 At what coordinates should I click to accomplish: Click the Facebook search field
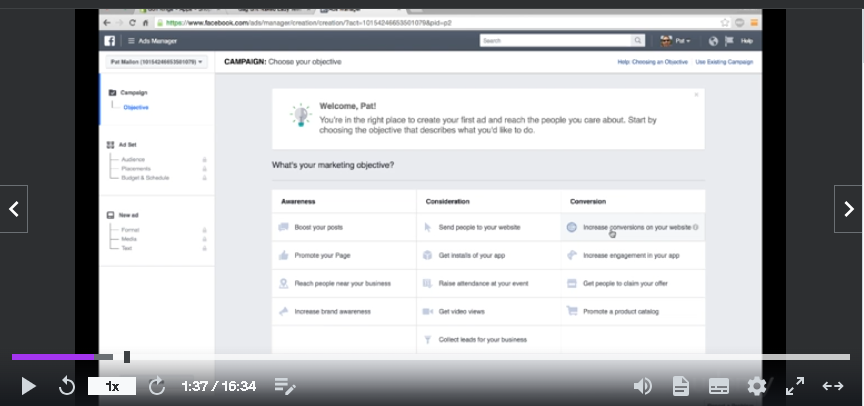555,41
